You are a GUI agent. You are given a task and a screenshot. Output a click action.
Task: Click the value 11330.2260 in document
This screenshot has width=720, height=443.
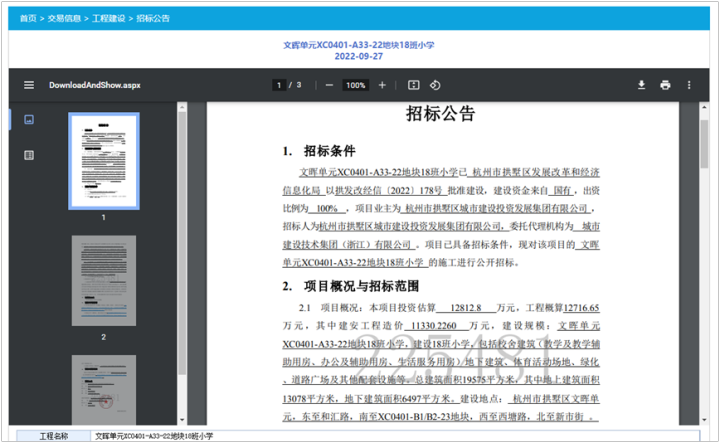coord(433,325)
